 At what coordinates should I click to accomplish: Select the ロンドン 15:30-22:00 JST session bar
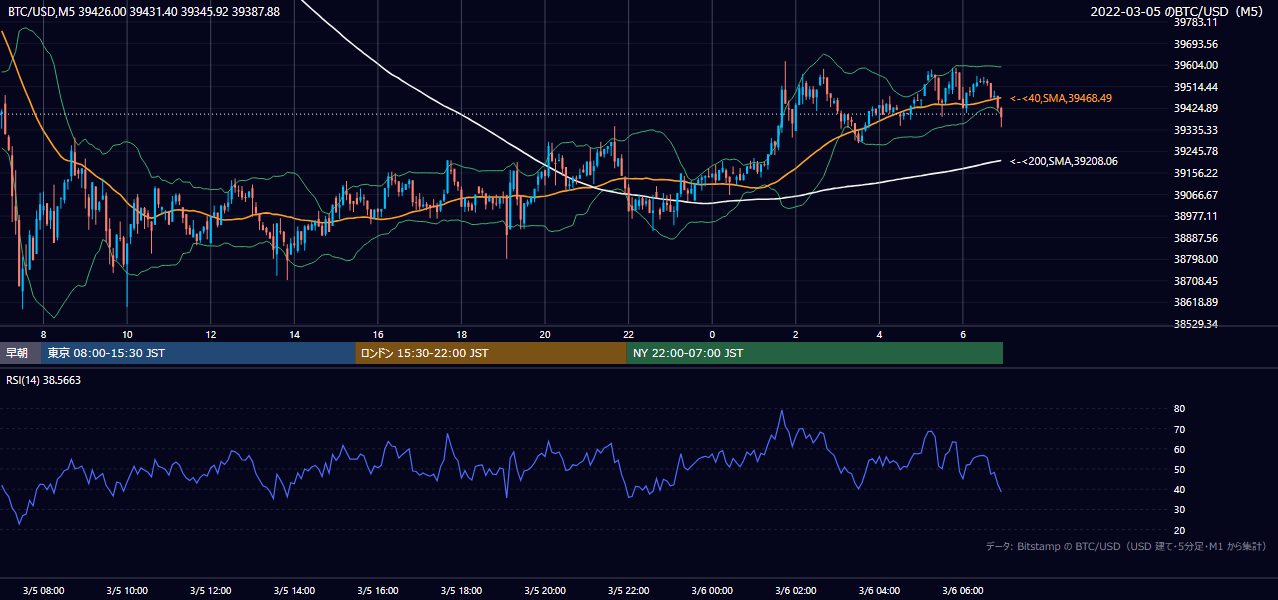pyautogui.click(x=491, y=353)
